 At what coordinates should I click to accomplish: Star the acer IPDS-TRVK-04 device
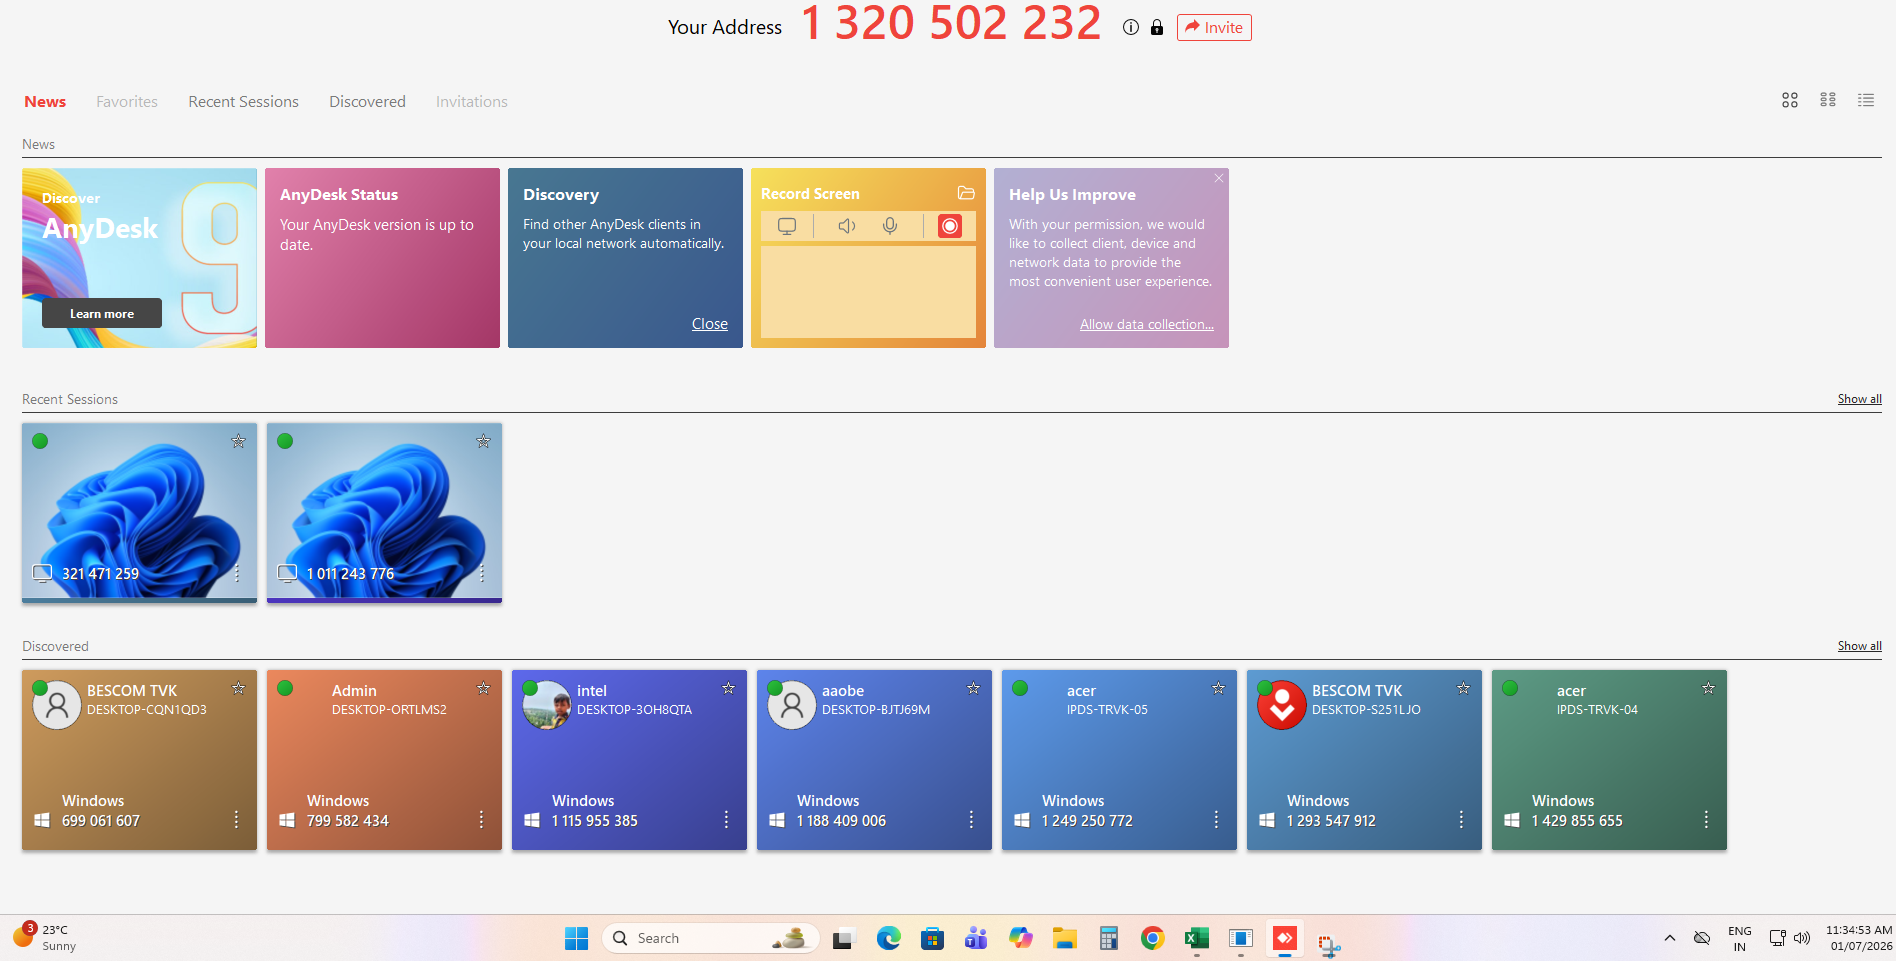click(x=1708, y=688)
